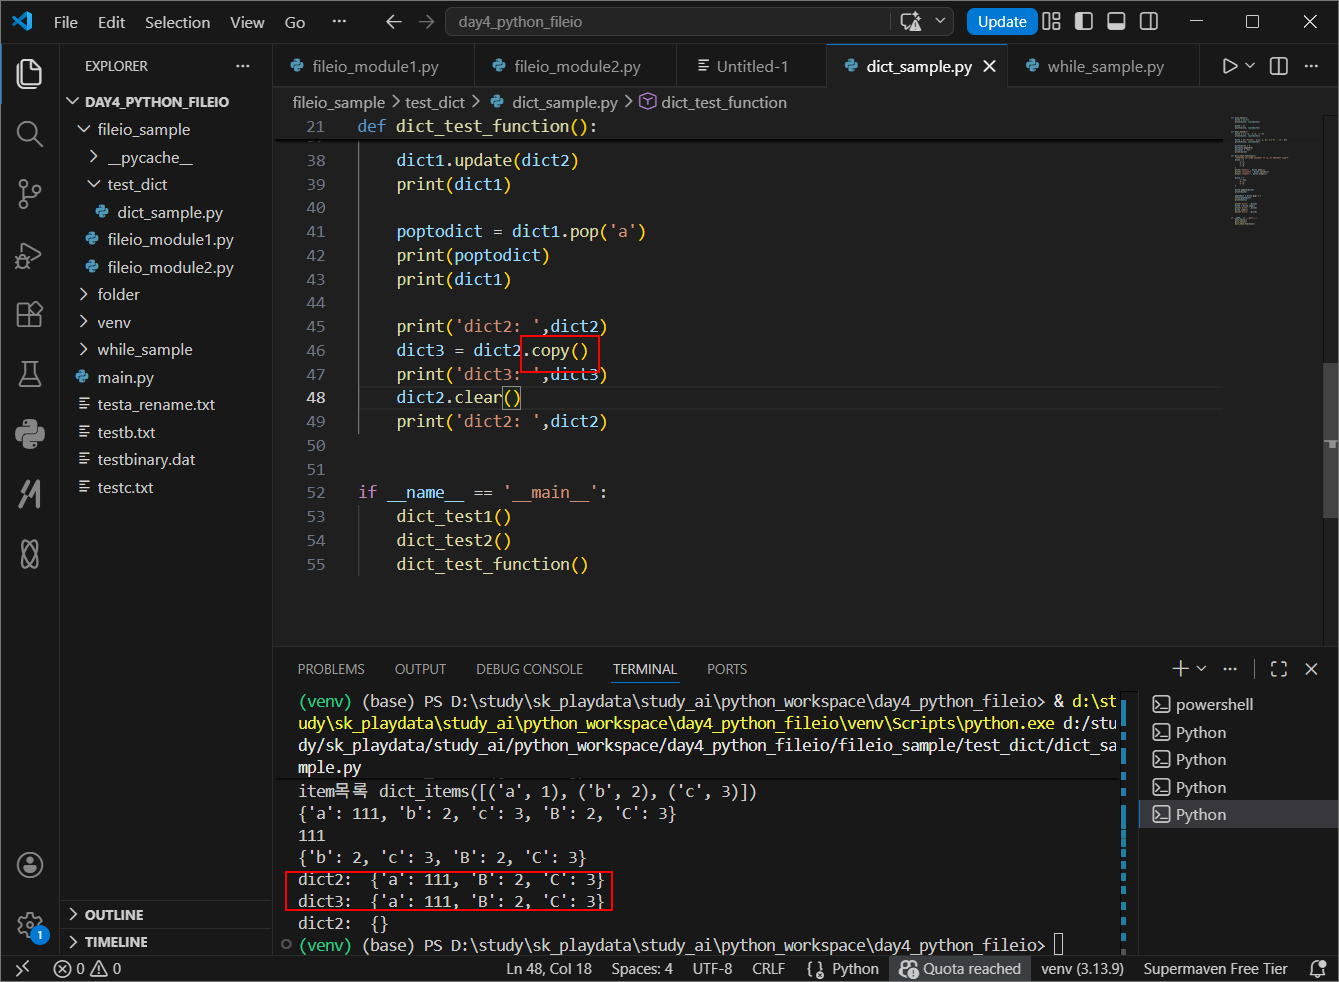The height and width of the screenshot is (982, 1339).
Task: Go forward with the navigation arrow
Action: pyautogui.click(x=427, y=21)
